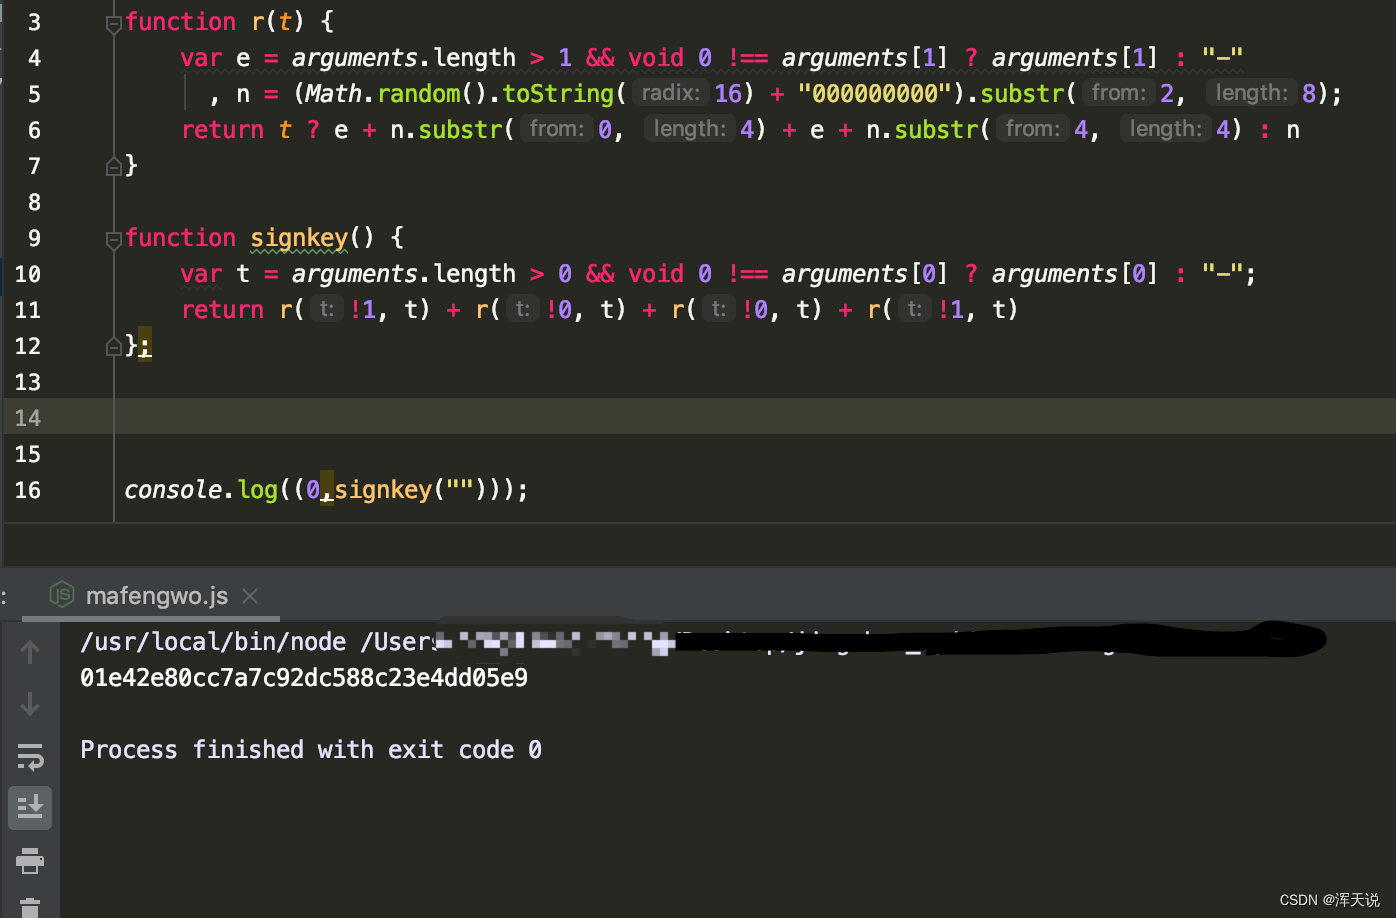Close the mafengwo.js run tab
Viewport: 1396px width, 918px height.
coord(250,596)
